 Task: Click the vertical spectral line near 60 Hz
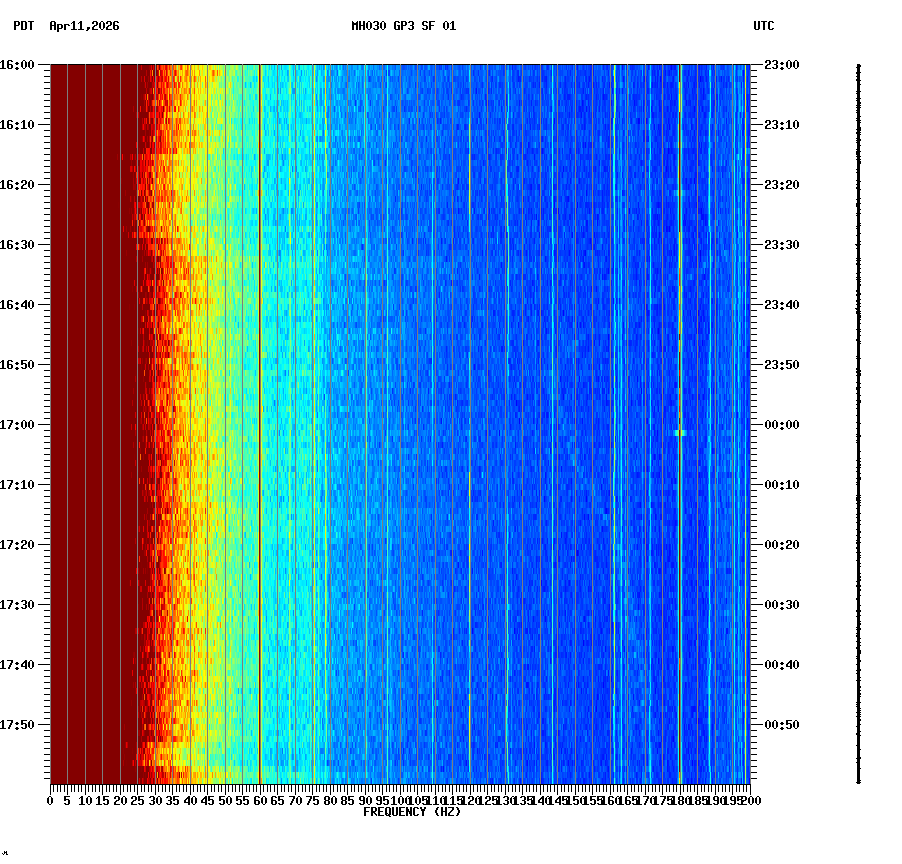click(259, 400)
